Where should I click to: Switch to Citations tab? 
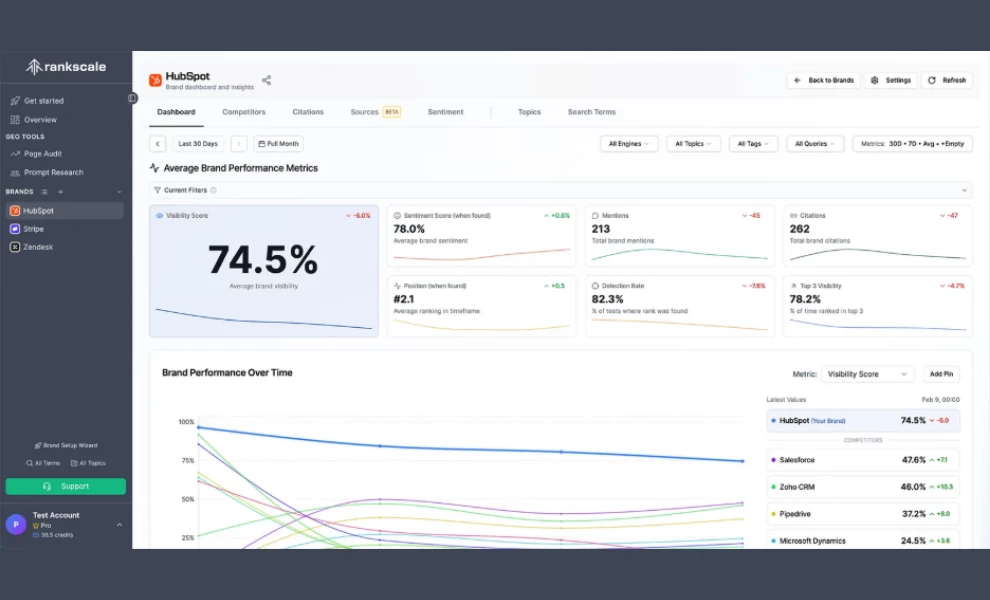pos(308,112)
